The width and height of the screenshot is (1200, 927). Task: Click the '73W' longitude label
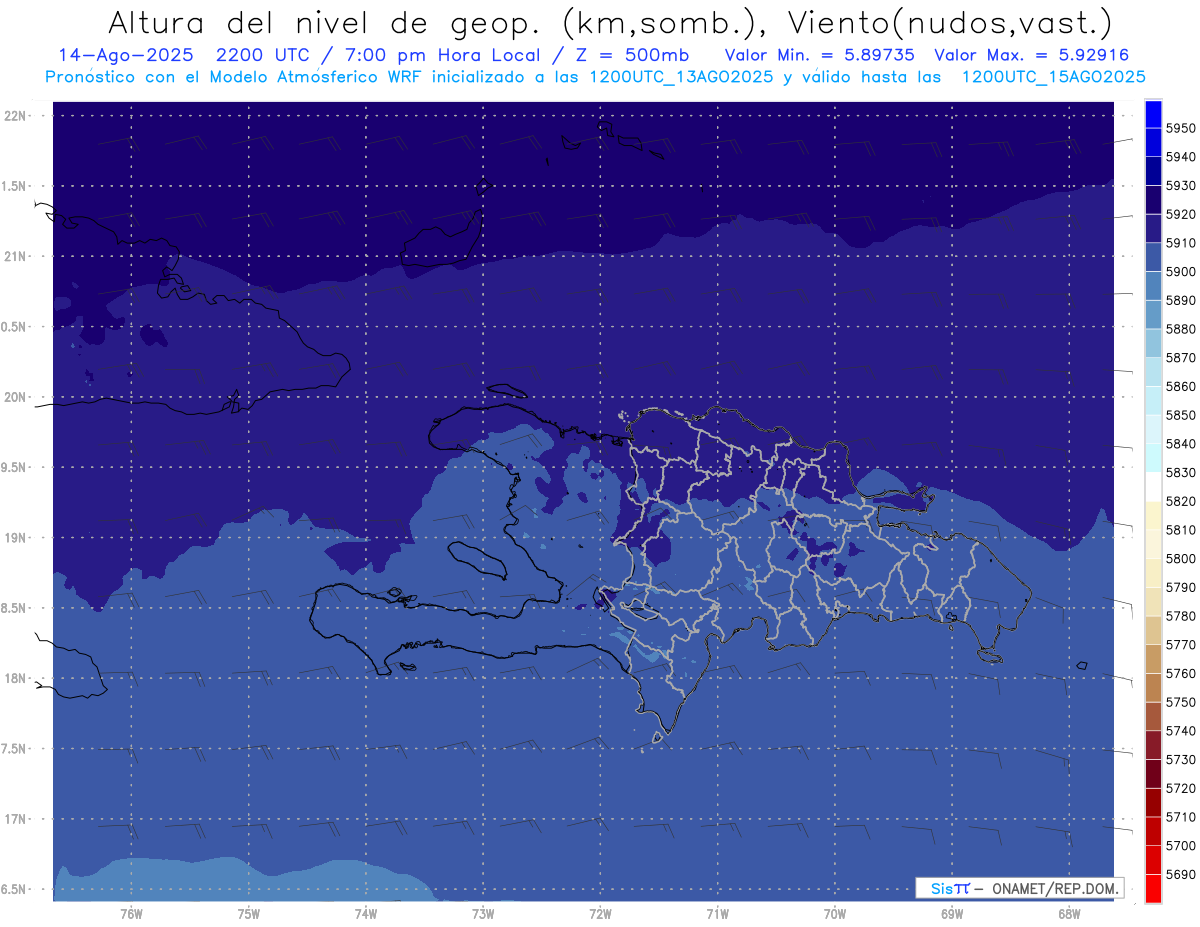pyautogui.click(x=482, y=913)
